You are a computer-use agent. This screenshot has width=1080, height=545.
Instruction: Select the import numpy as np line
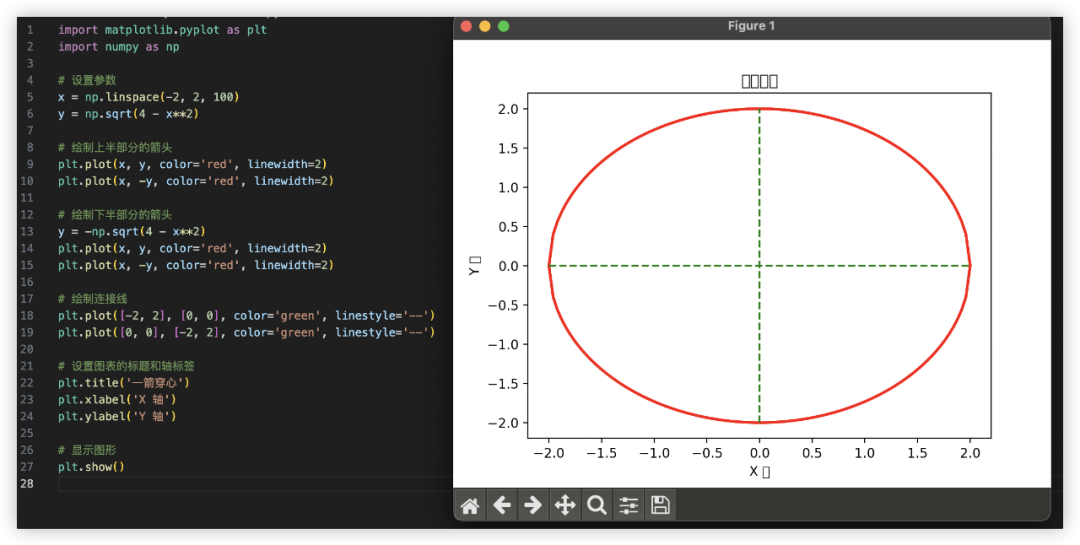point(118,47)
